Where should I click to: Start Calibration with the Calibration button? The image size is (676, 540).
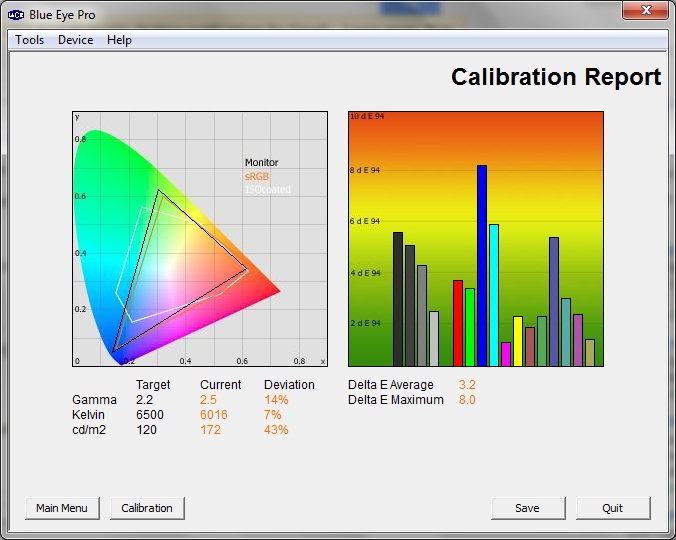tap(147, 508)
